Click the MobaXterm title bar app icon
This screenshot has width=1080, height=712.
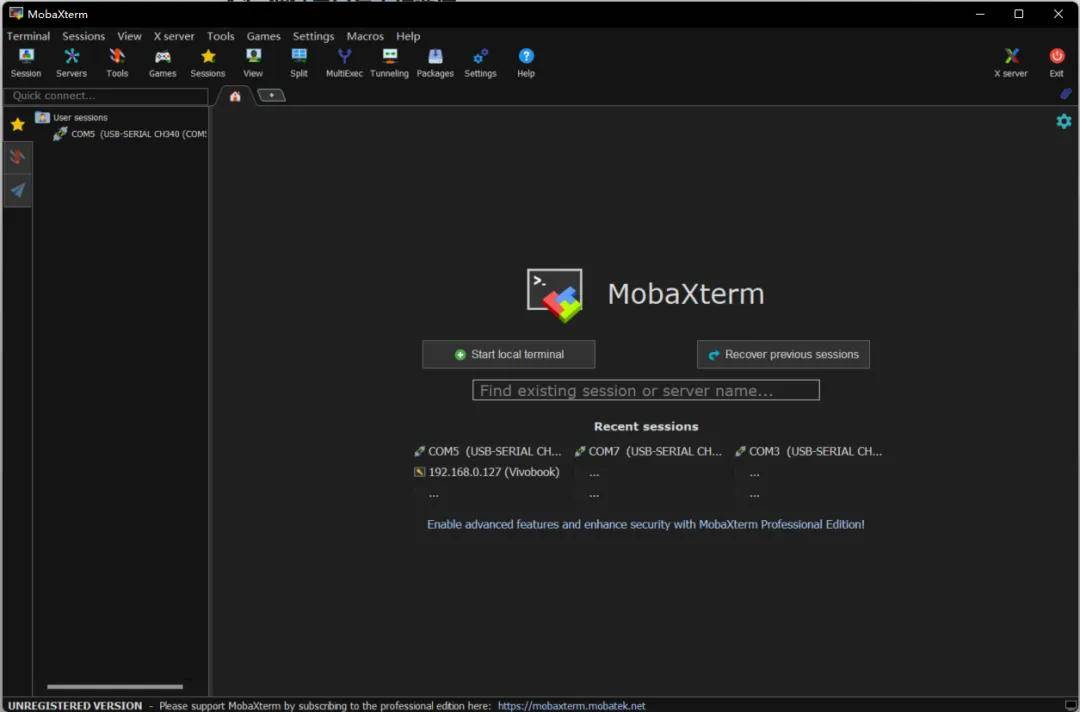click(16, 13)
